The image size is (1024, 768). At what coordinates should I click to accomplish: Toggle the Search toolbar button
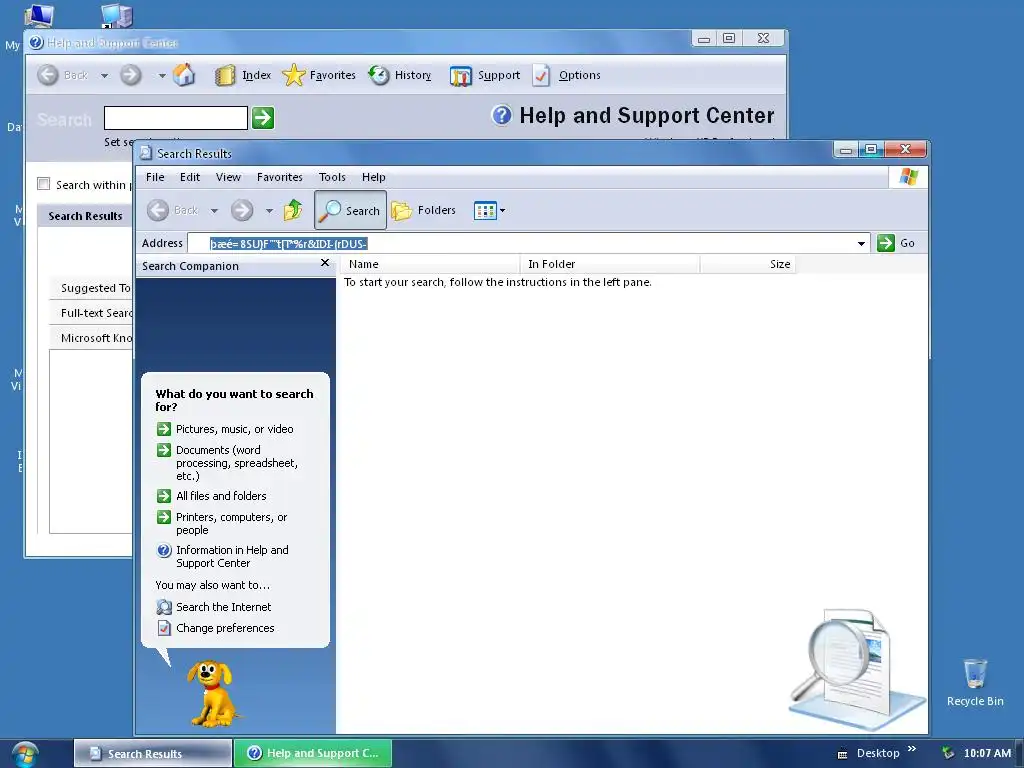point(351,210)
